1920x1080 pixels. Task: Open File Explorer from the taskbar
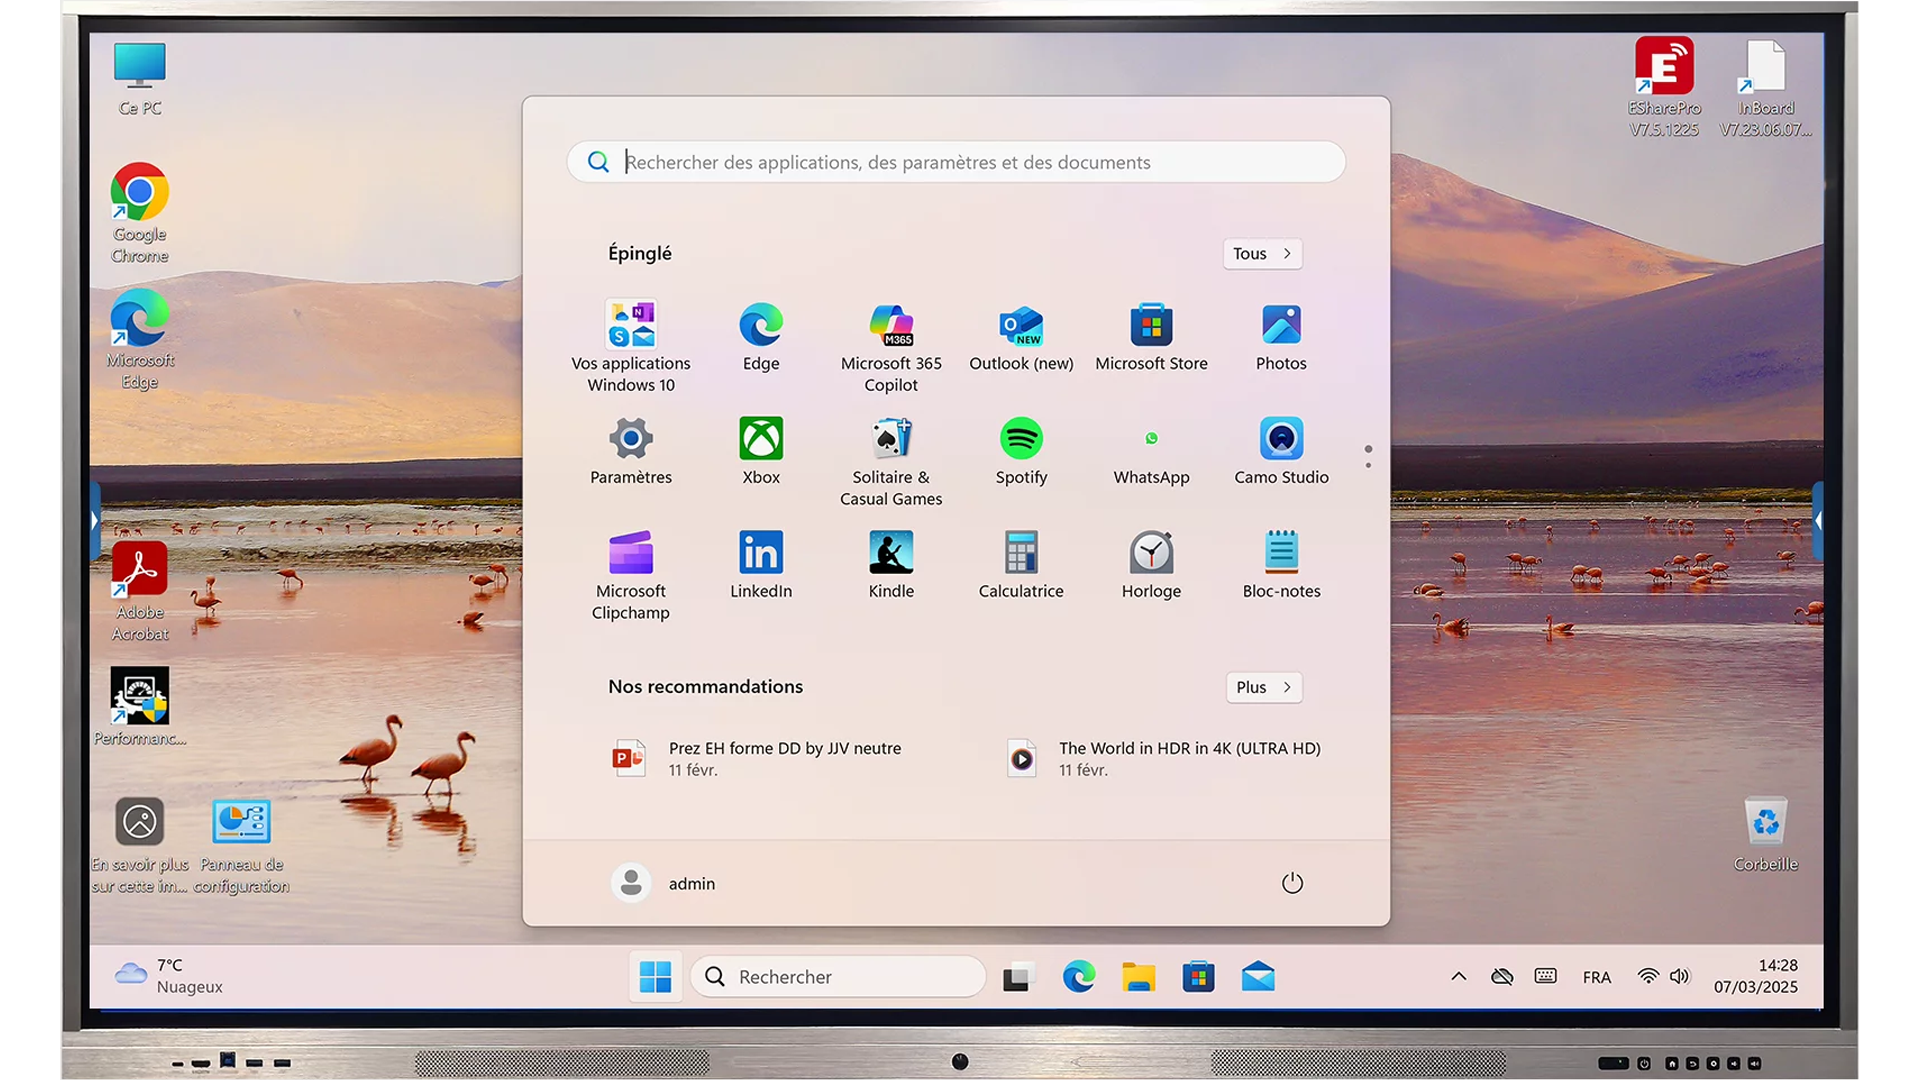(x=1139, y=976)
